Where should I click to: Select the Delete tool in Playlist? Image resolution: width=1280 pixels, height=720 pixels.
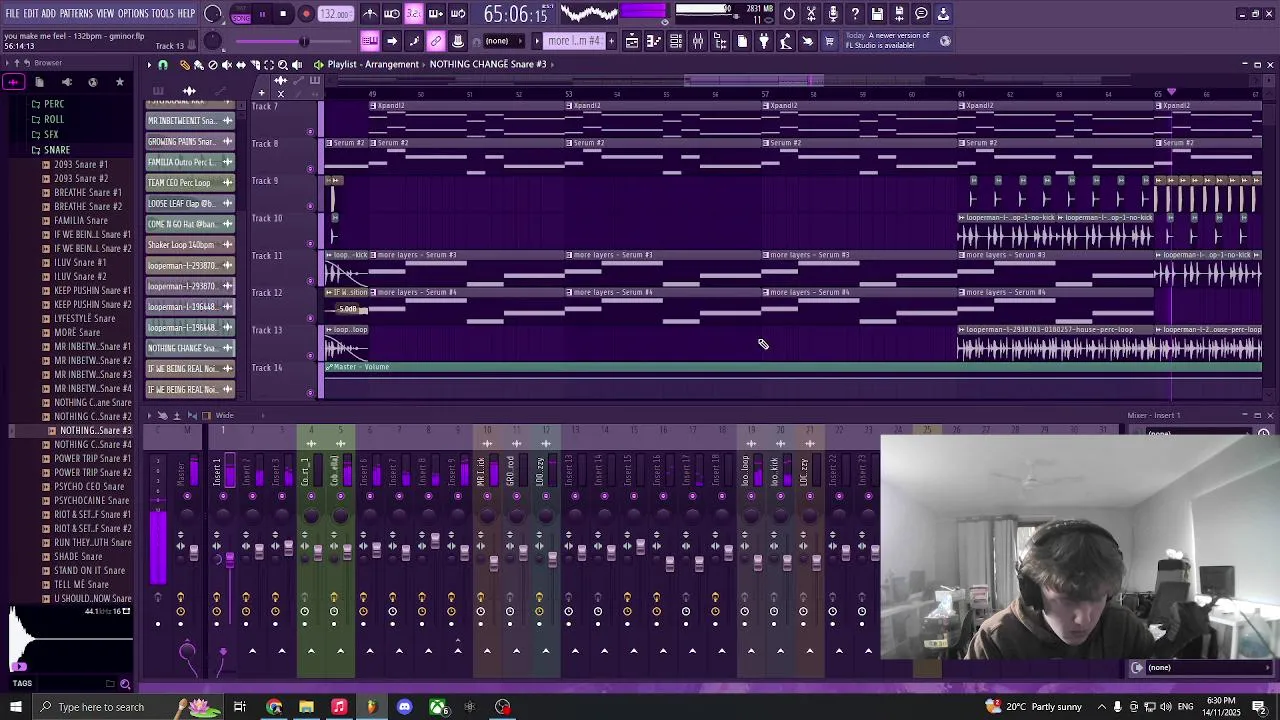tap(212, 65)
